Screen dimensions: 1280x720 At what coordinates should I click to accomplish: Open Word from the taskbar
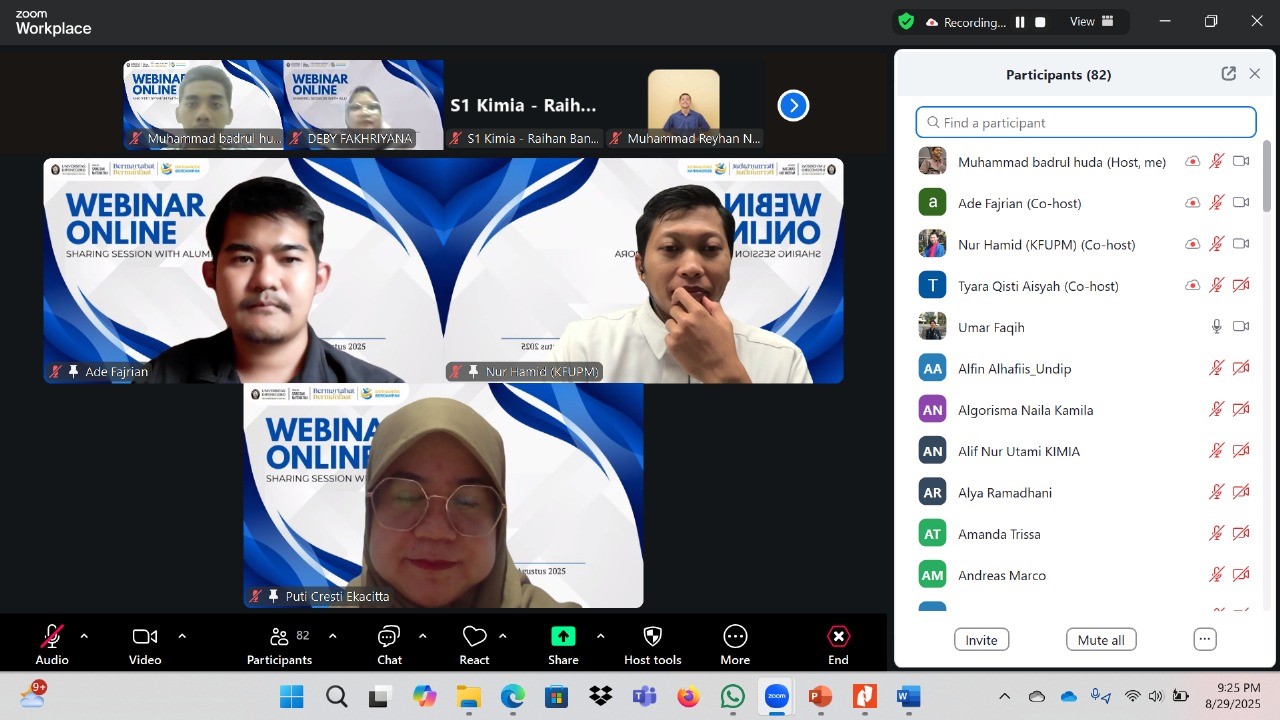pos(909,697)
